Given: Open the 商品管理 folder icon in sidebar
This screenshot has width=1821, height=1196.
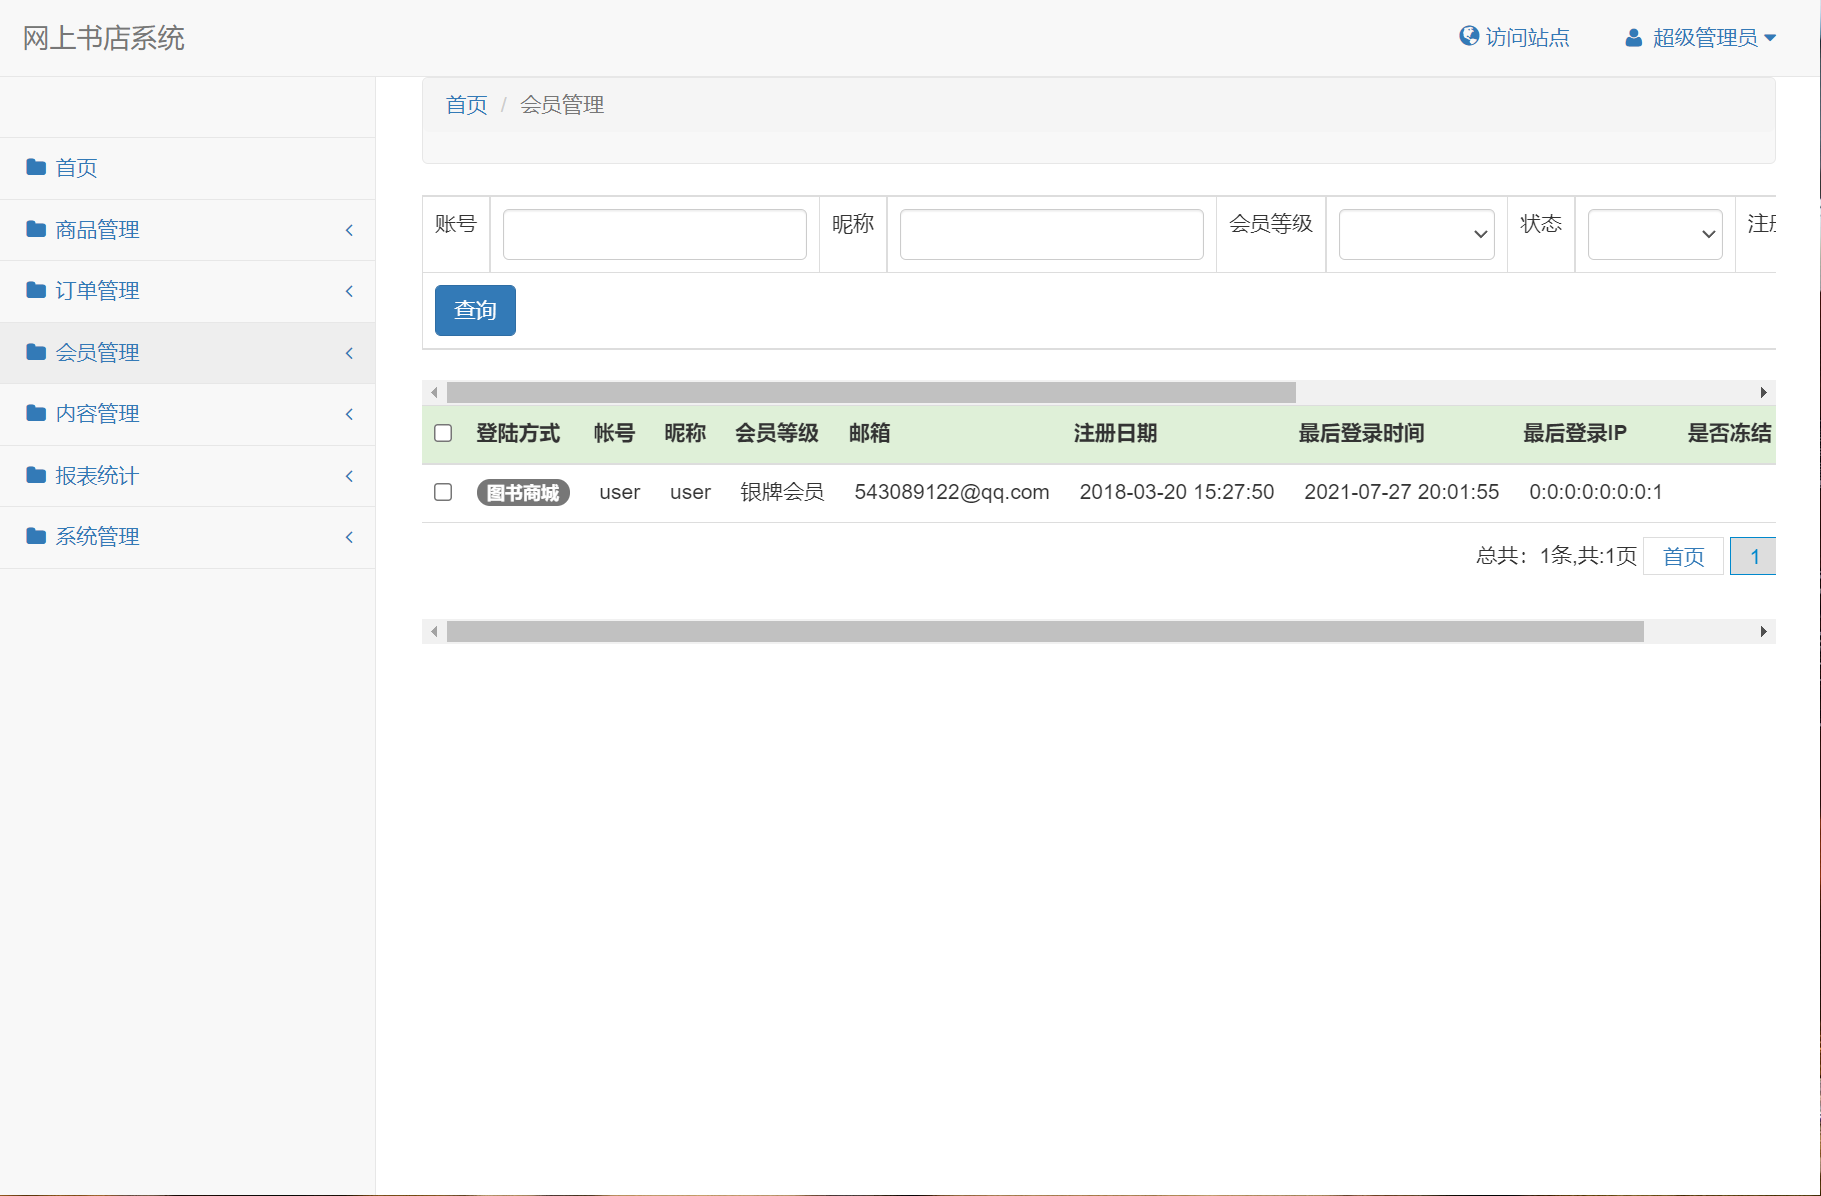Looking at the screenshot, I should click(x=34, y=230).
